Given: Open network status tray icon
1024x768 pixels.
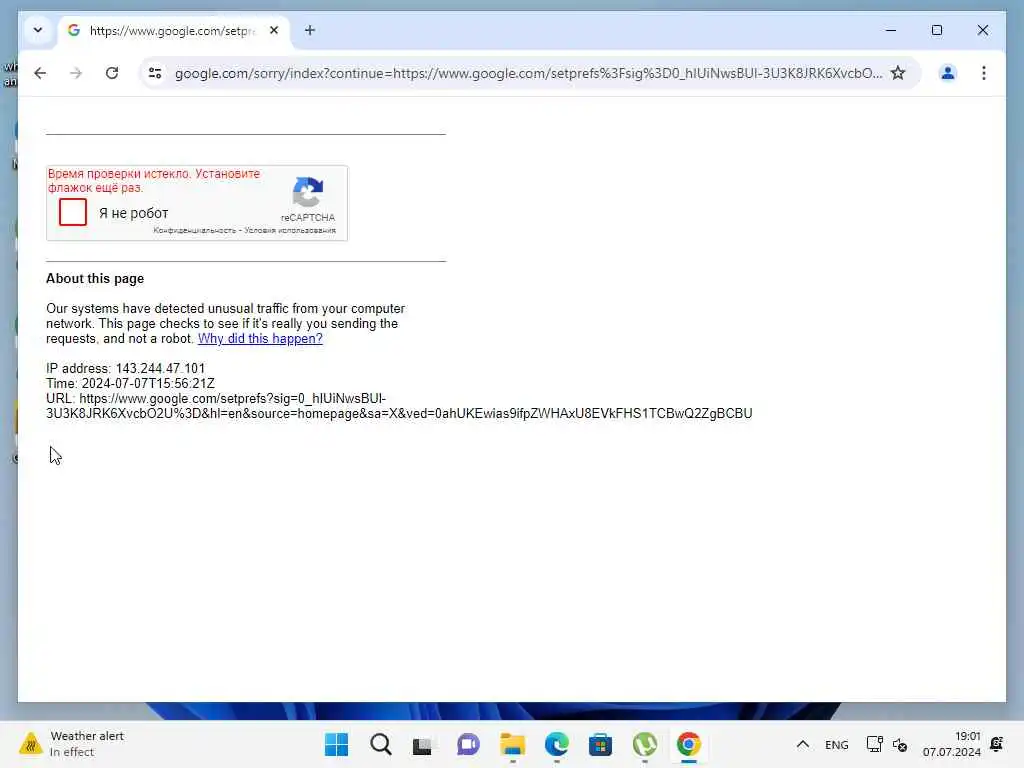Looking at the screenshot, I should coord(874,744).
